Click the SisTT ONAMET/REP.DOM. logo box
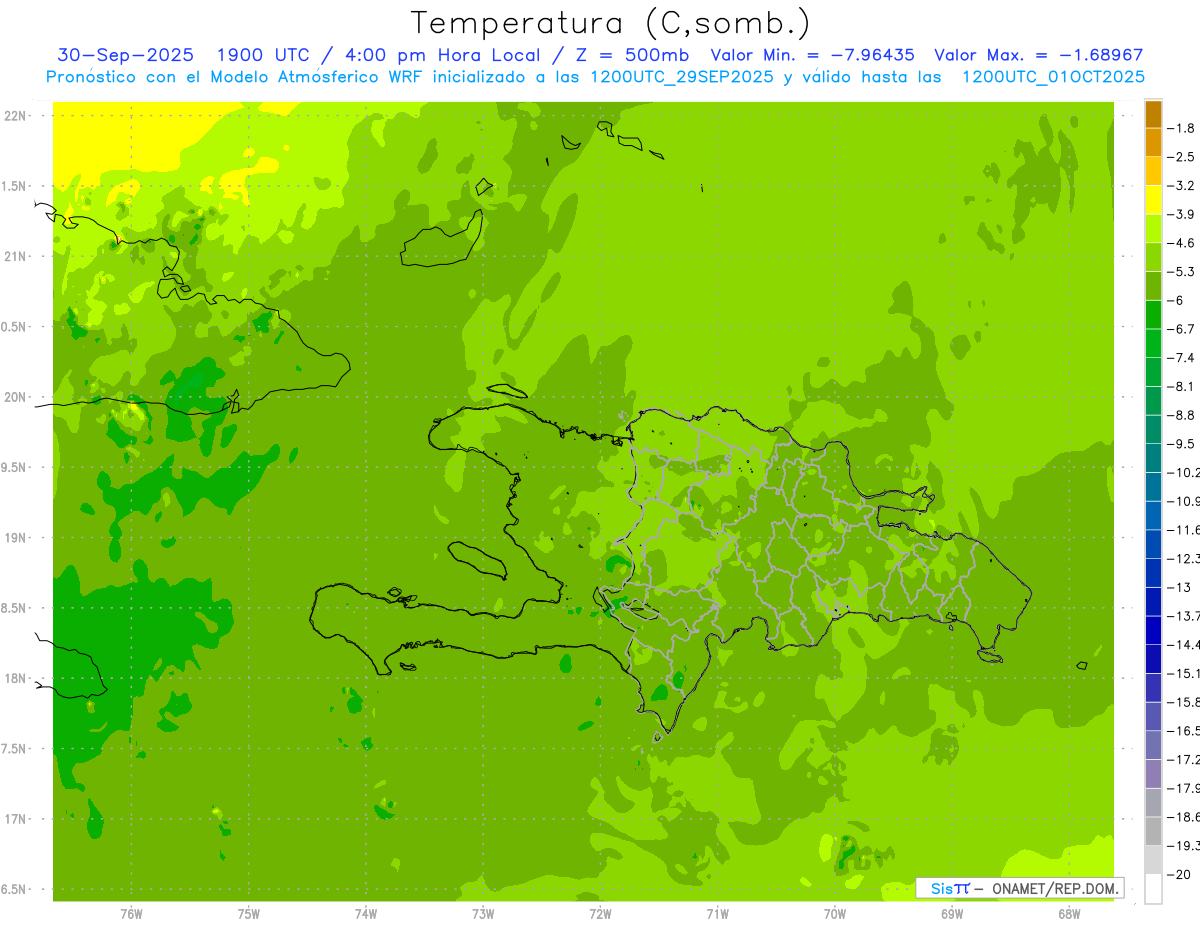The height and width of the screenshot is (927, 1200). pos(1019,888)
